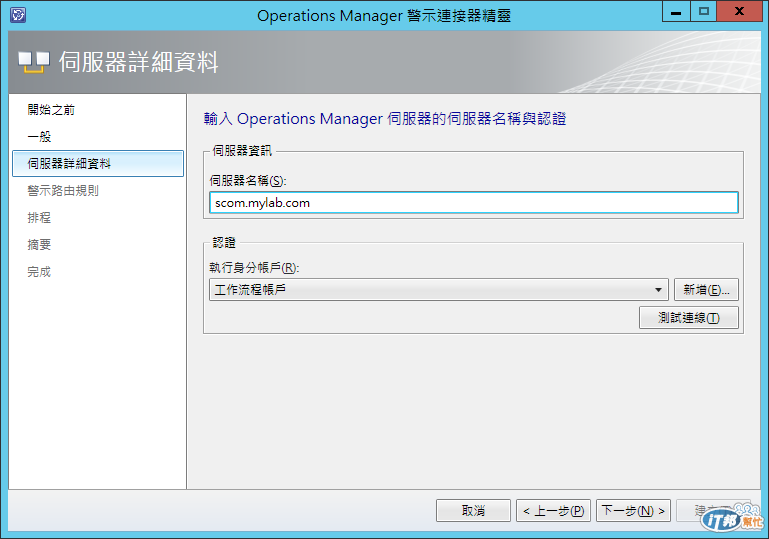Screen dimensions: 769x539
Task: Click the 伺服器名稱 input field
Action: 473,203
